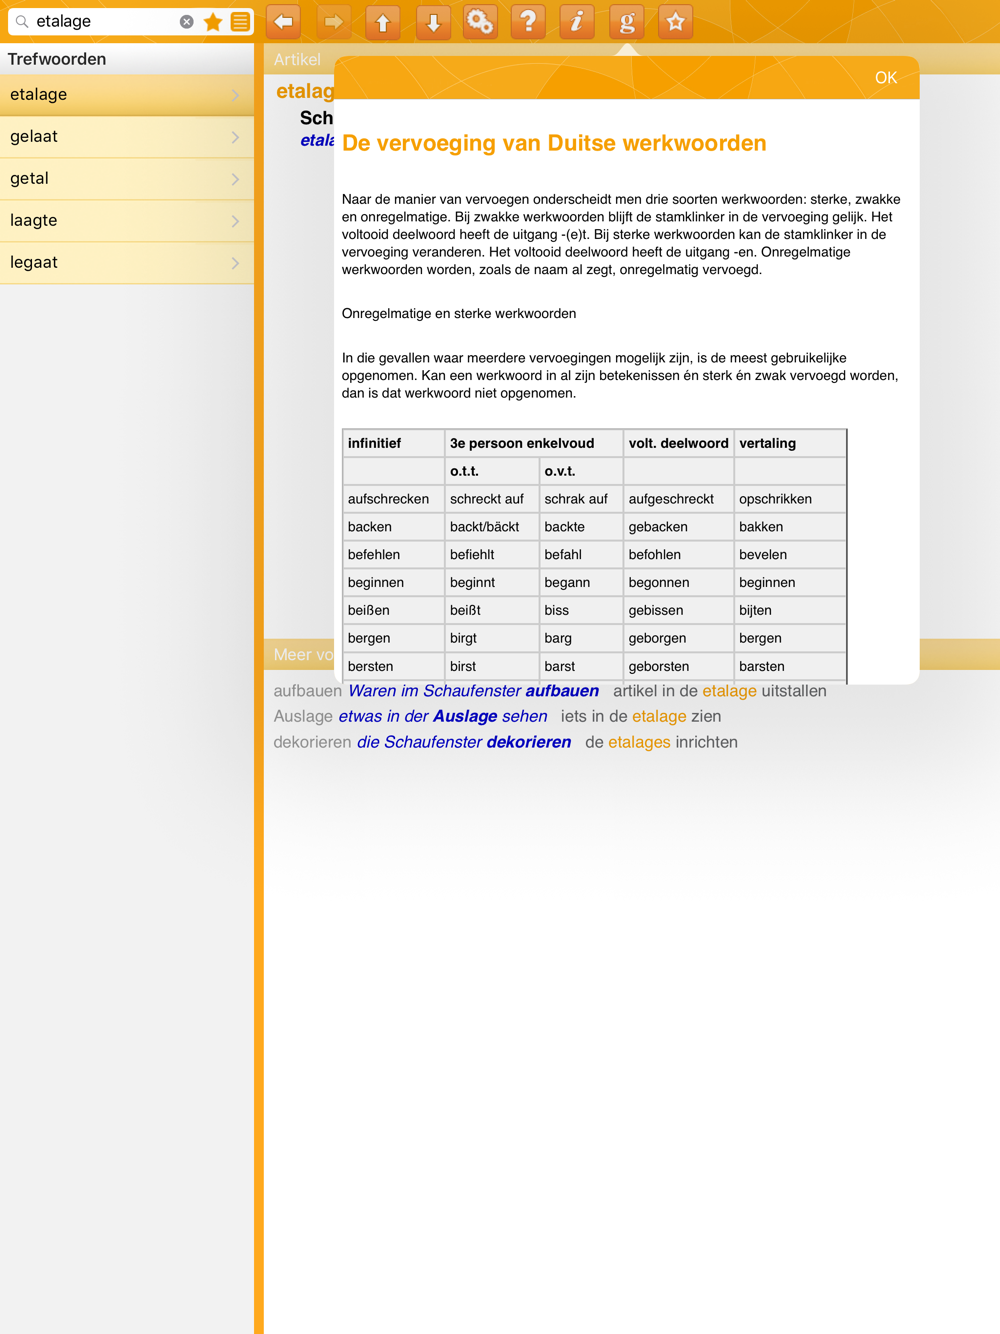Tap the outlined star button in the toolbar
1000x1334 pixels.
[x=676, y=21]
